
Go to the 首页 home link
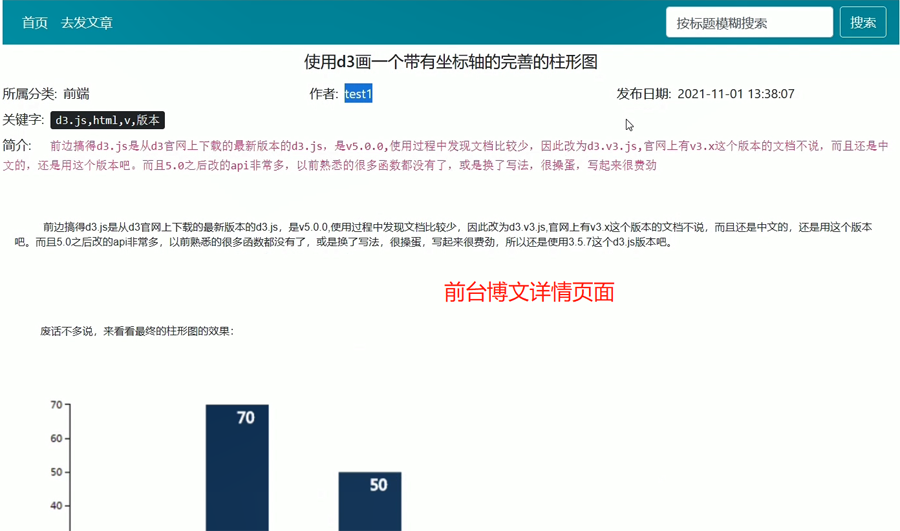click(x=34, y=23)
